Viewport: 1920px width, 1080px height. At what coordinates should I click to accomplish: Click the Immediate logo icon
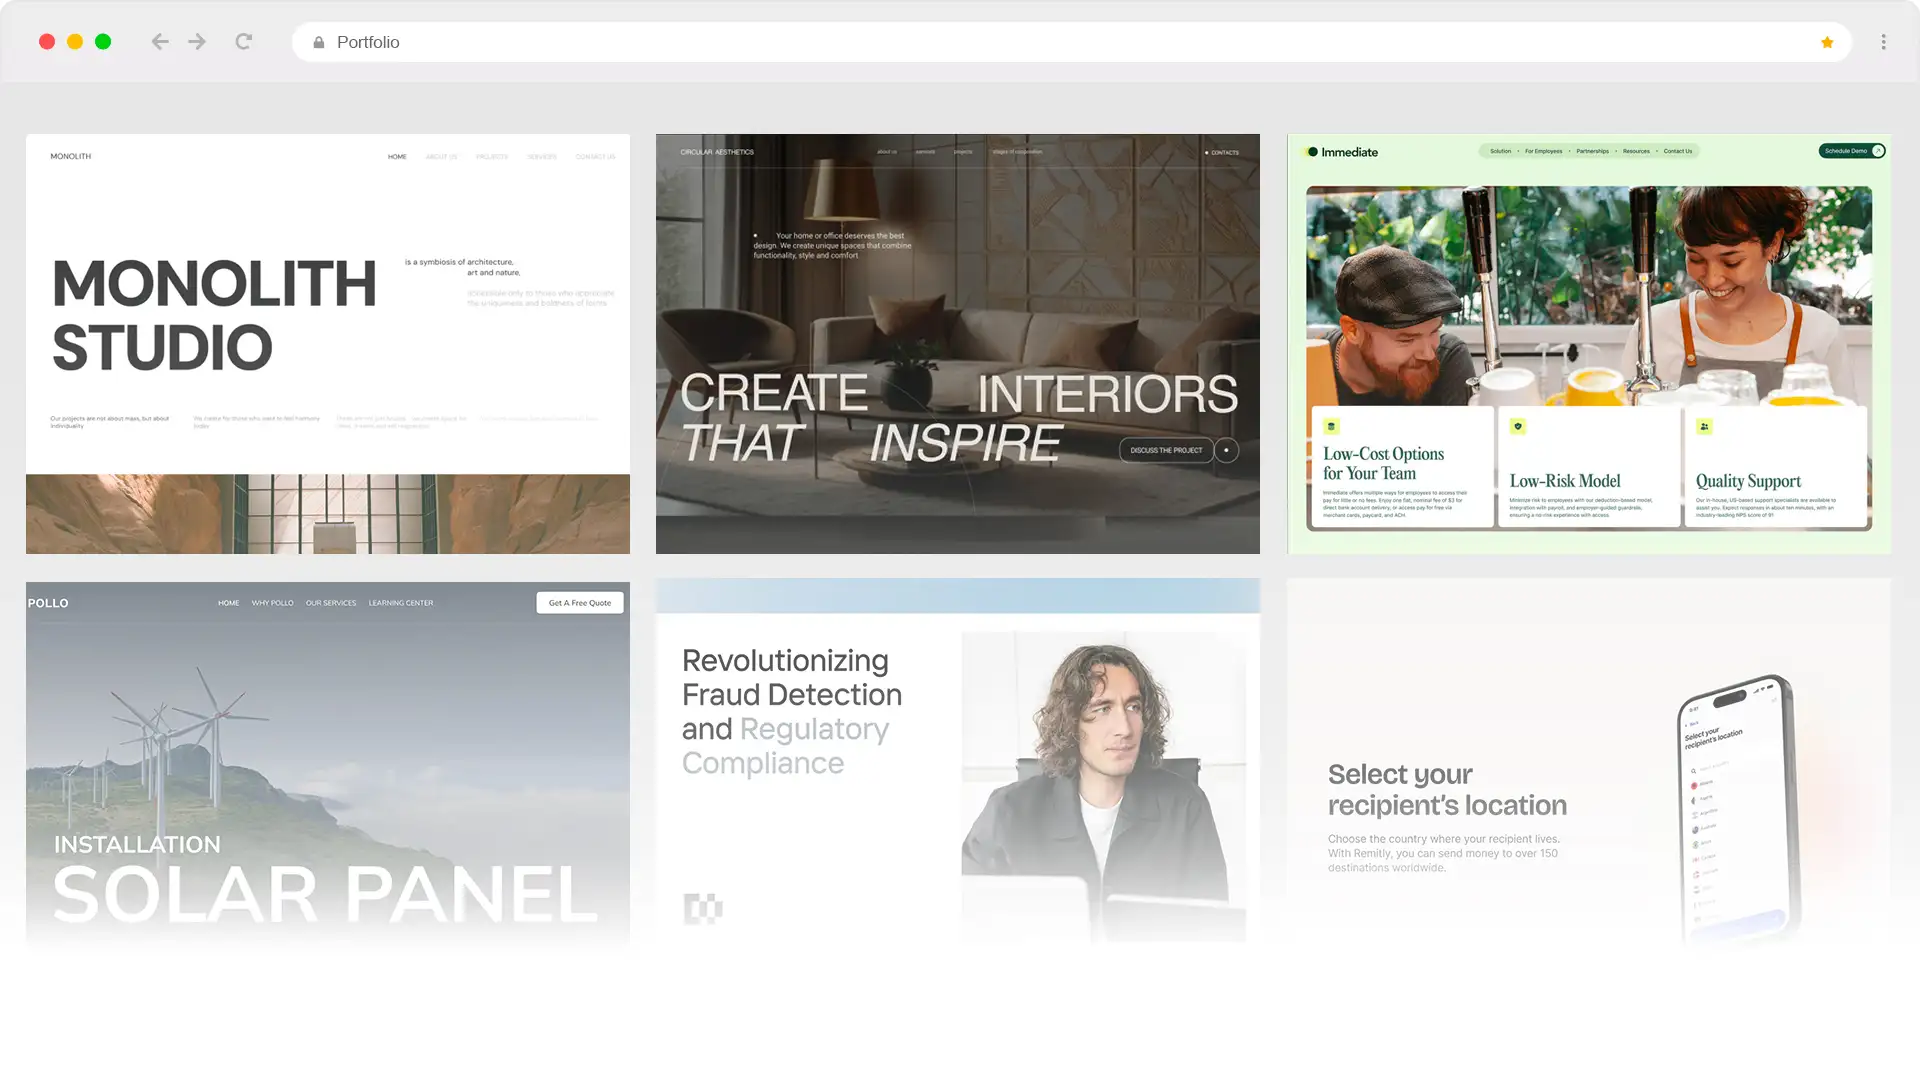(x=1312, y=152)
